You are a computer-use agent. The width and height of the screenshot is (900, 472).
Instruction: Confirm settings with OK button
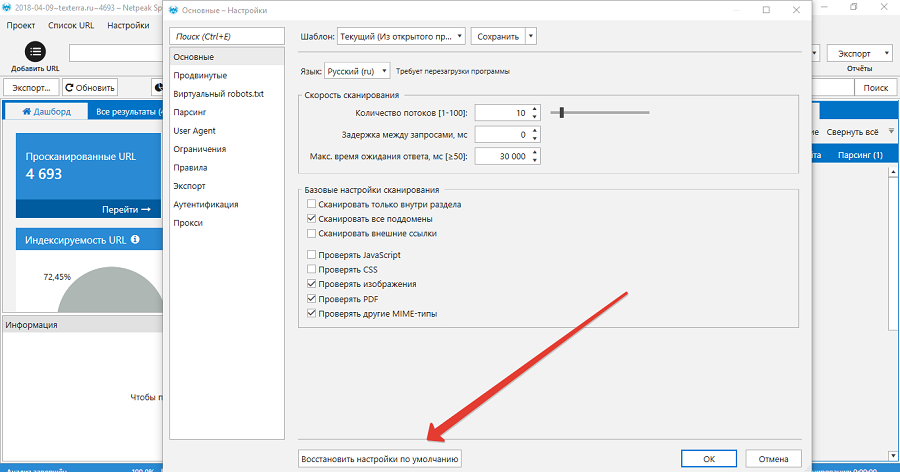click(x=709, y=459)
